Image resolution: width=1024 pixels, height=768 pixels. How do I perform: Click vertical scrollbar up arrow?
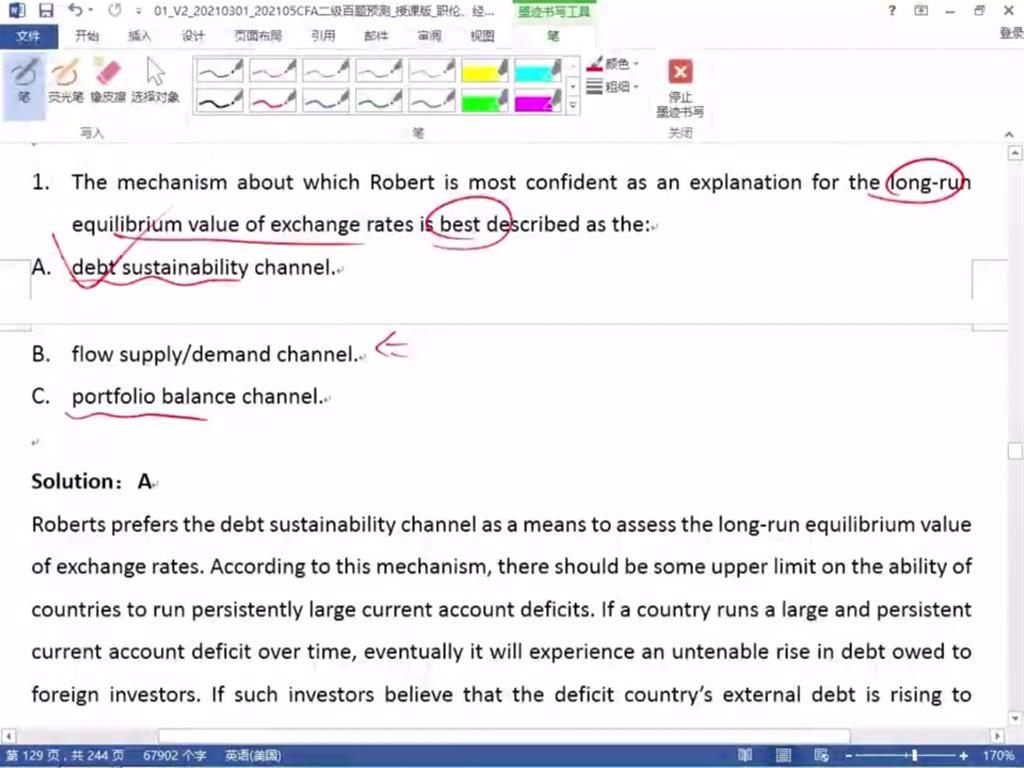tap(1014, 153)
